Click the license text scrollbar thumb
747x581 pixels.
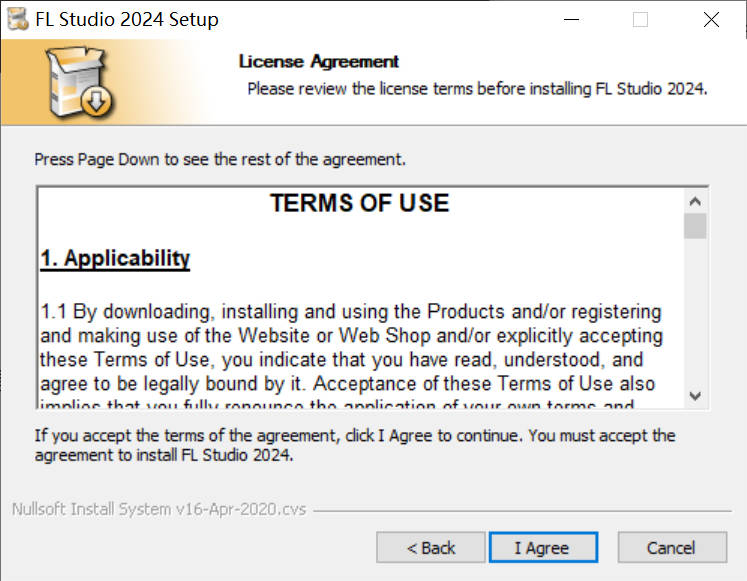[x=695, y=225]
